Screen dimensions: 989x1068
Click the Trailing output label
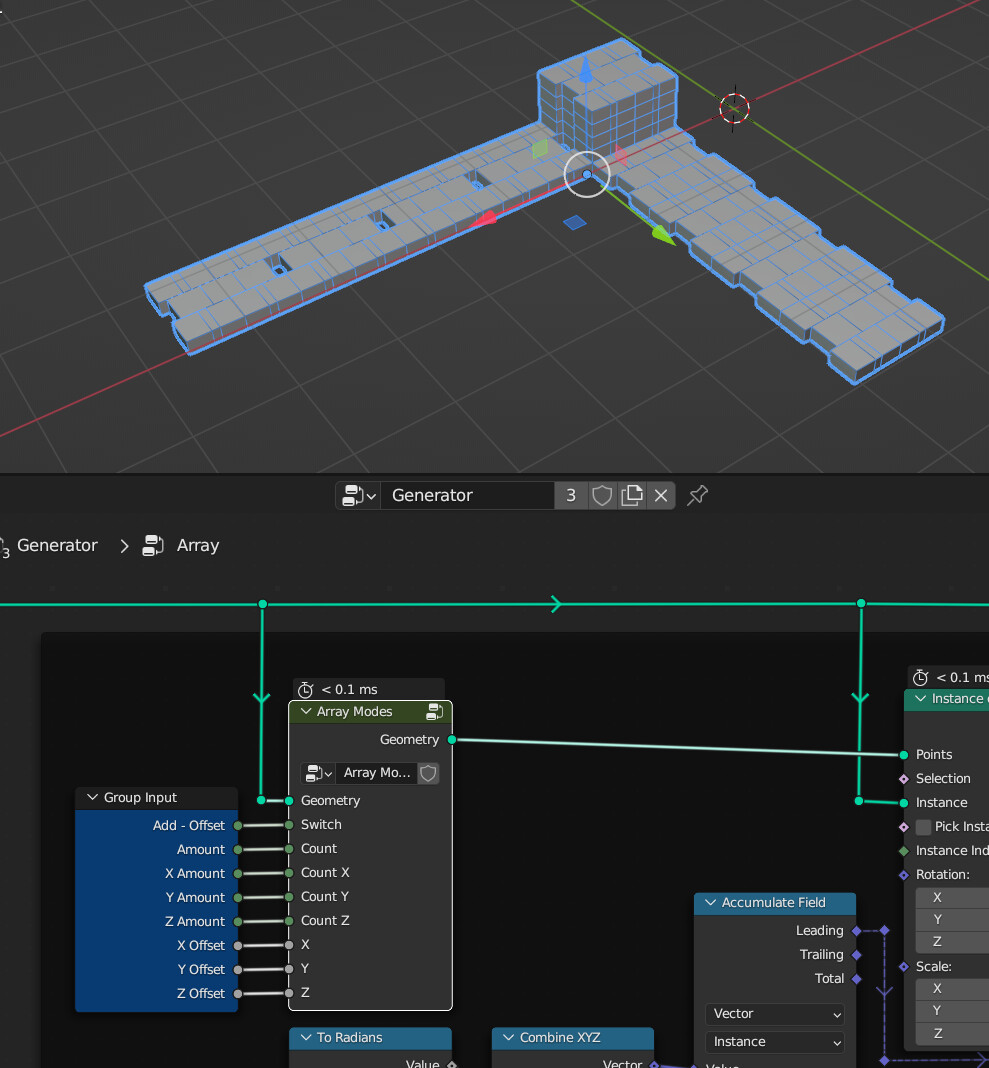pos(821,954)
